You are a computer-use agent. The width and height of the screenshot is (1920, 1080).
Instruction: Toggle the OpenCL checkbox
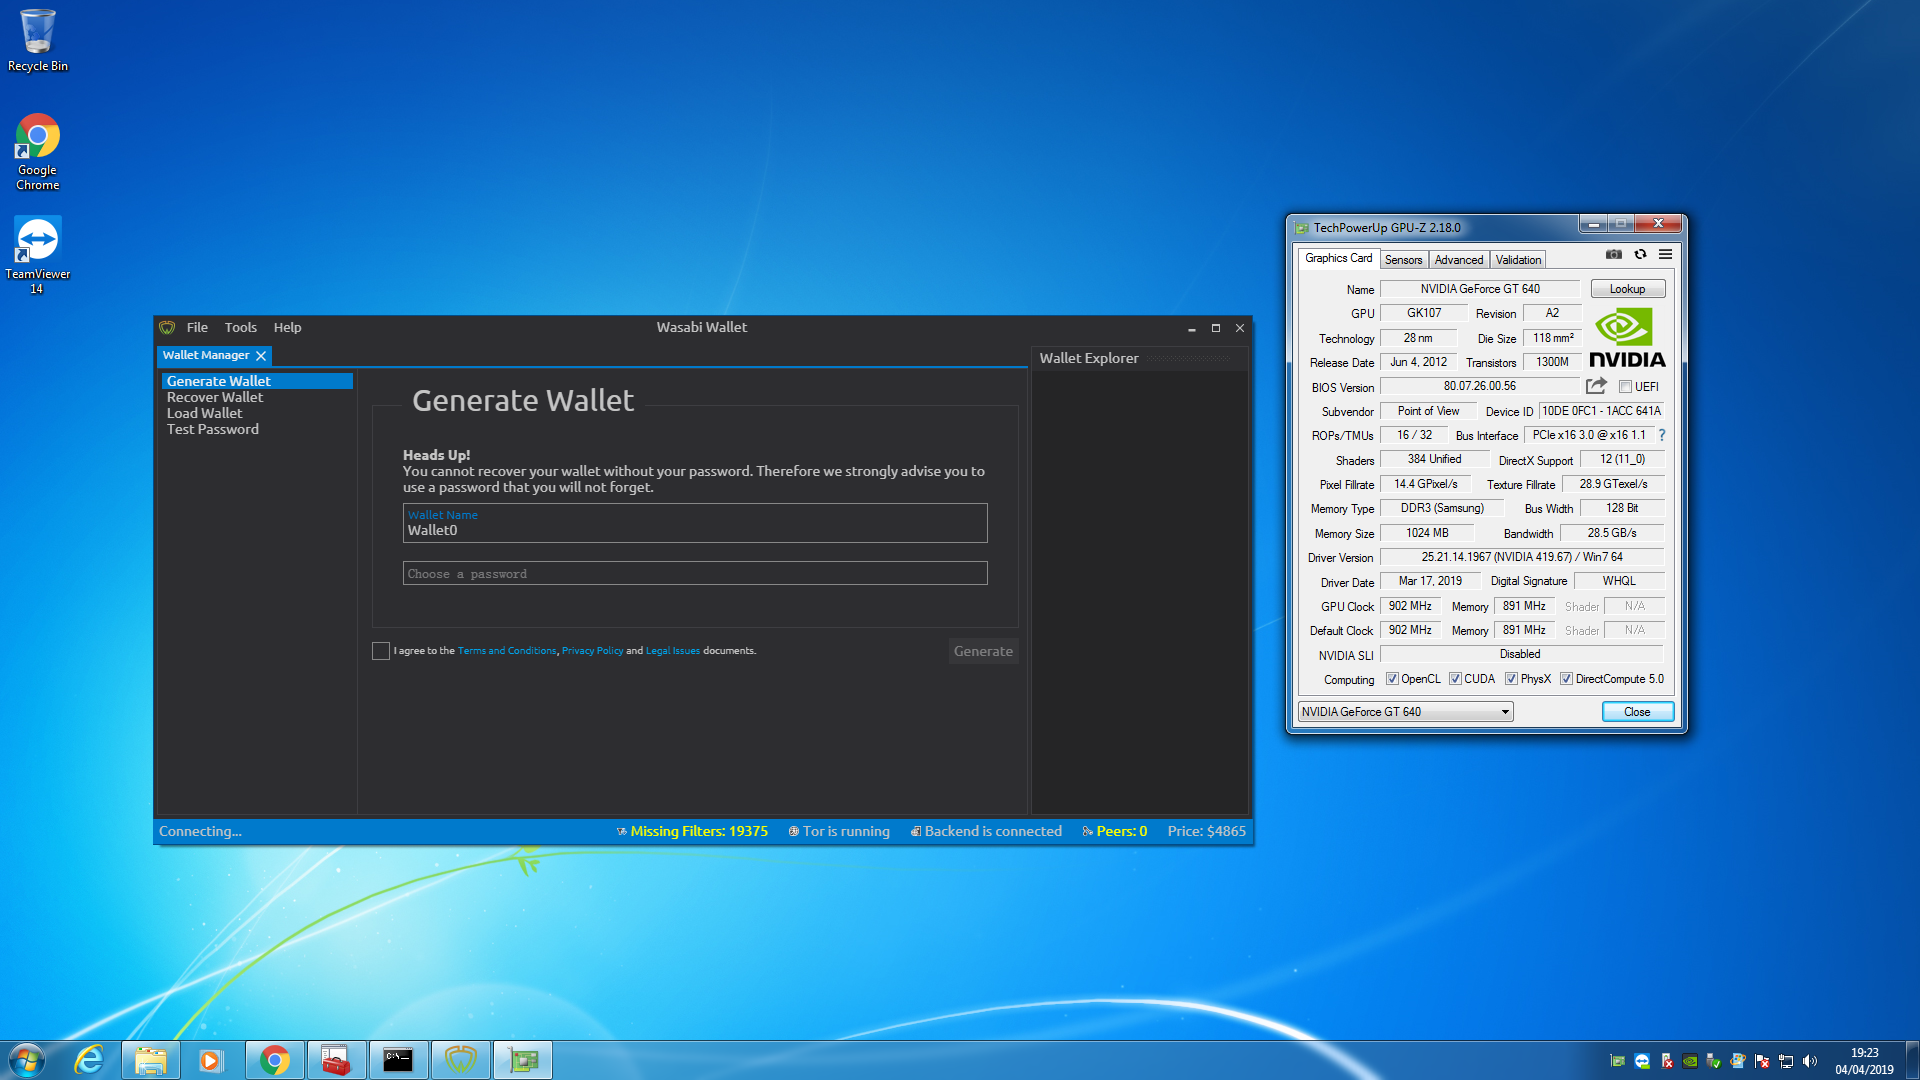click(x=1392, y=679)
